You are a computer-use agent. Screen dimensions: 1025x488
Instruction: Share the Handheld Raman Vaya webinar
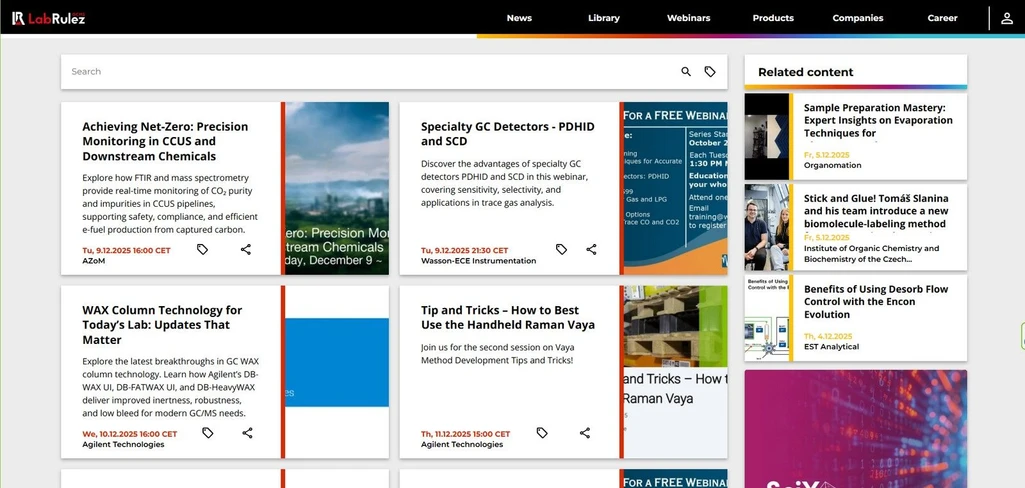pyautogui.click(x=585, y=433)
